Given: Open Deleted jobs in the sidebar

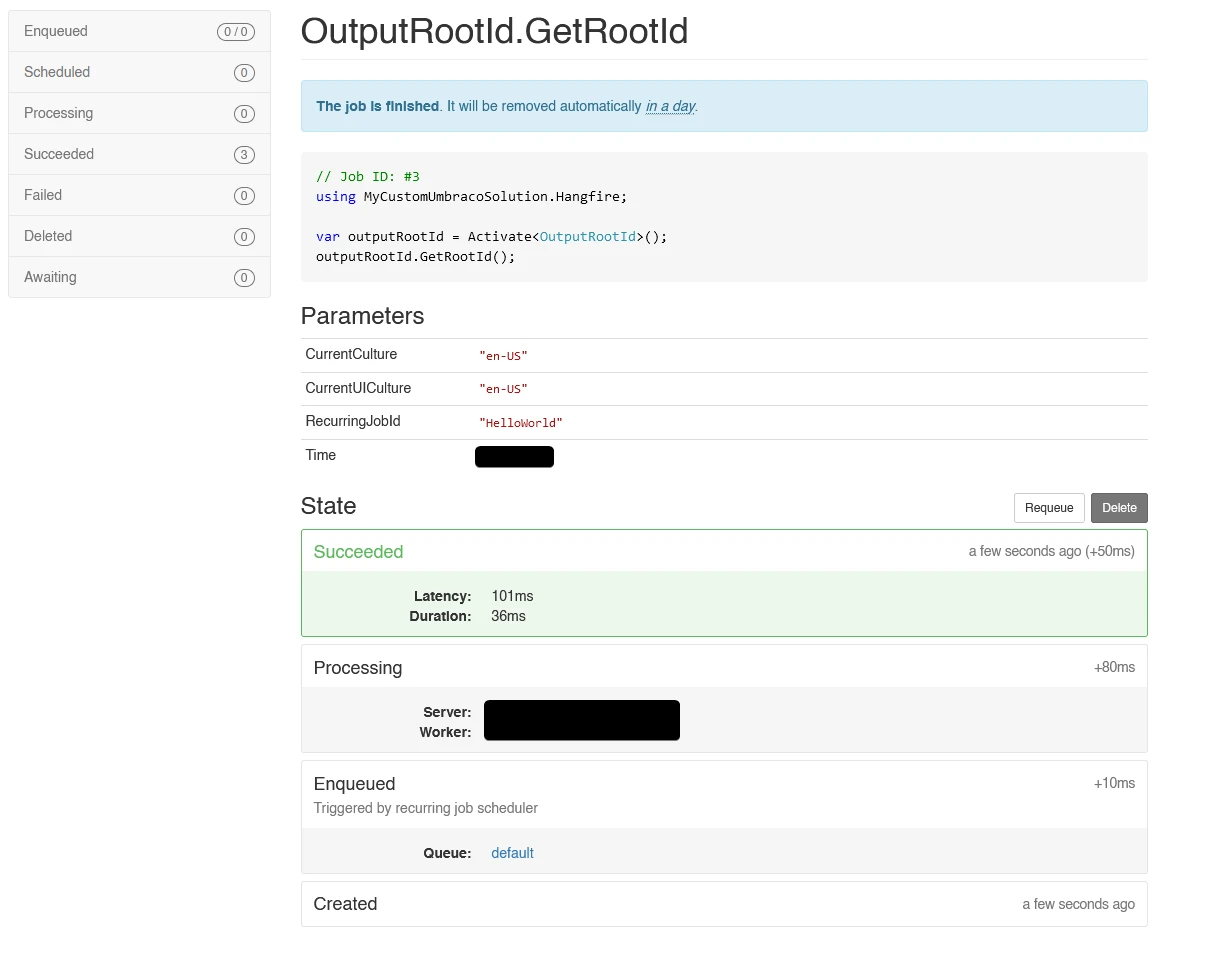Looking at the screenshot, I should point(48,236).
